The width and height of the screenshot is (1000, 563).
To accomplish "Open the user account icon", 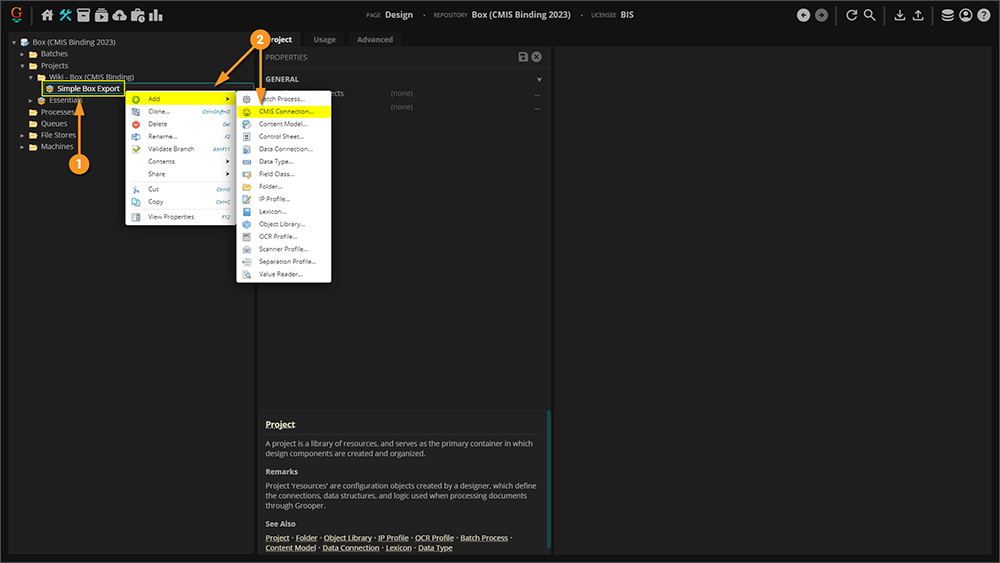I will tap(966, 15).
